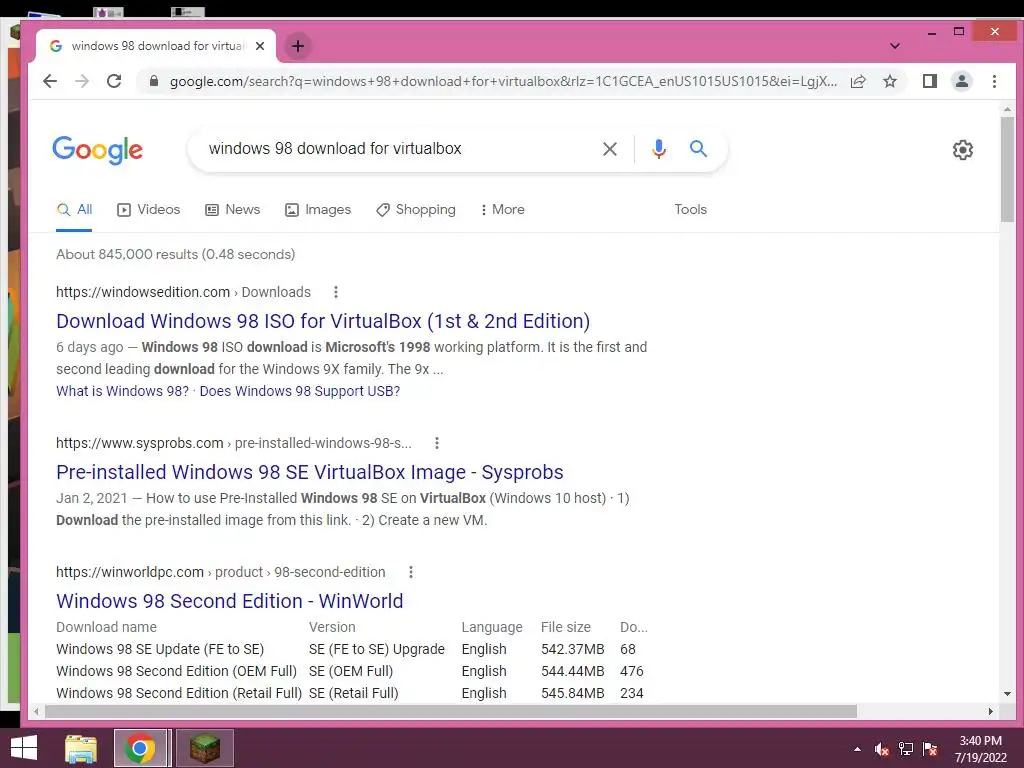Image resolution: width=1024 pixels, height=768 pixels.
Task: Open the Chrome three-dot menu
Action: [x=994, y=81]
